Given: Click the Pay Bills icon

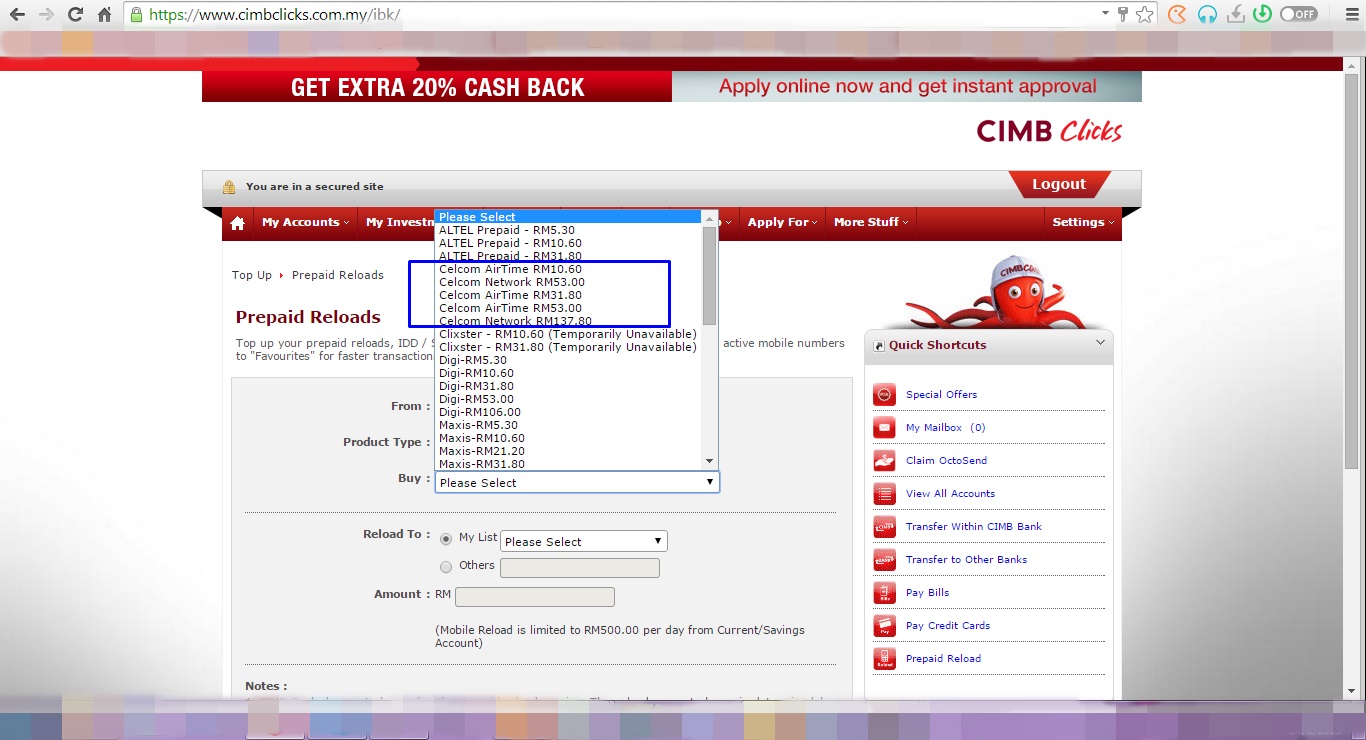Looking at the screenshot, I should point(884,593).
